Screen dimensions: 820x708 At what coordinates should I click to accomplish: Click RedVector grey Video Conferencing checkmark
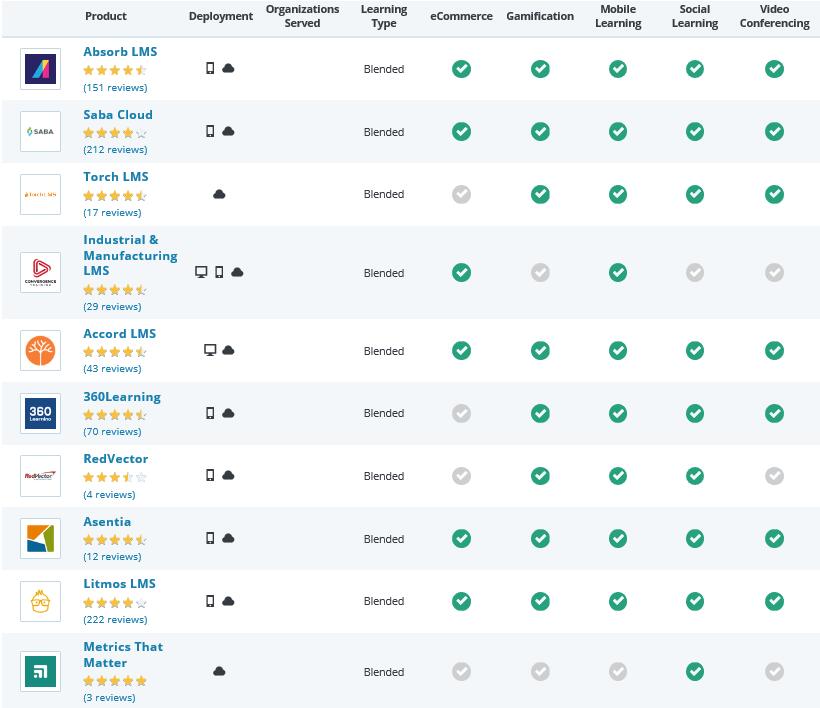774,476
